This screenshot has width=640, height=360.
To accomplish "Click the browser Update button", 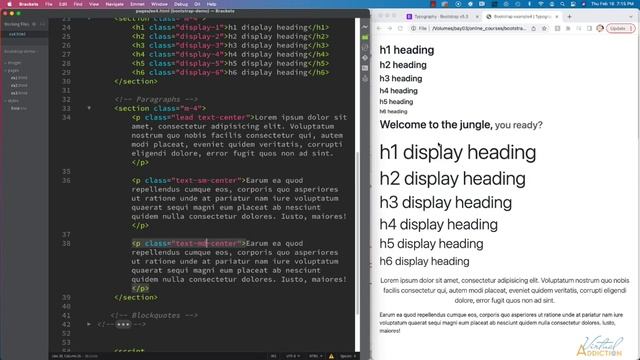I will (620, 28).
